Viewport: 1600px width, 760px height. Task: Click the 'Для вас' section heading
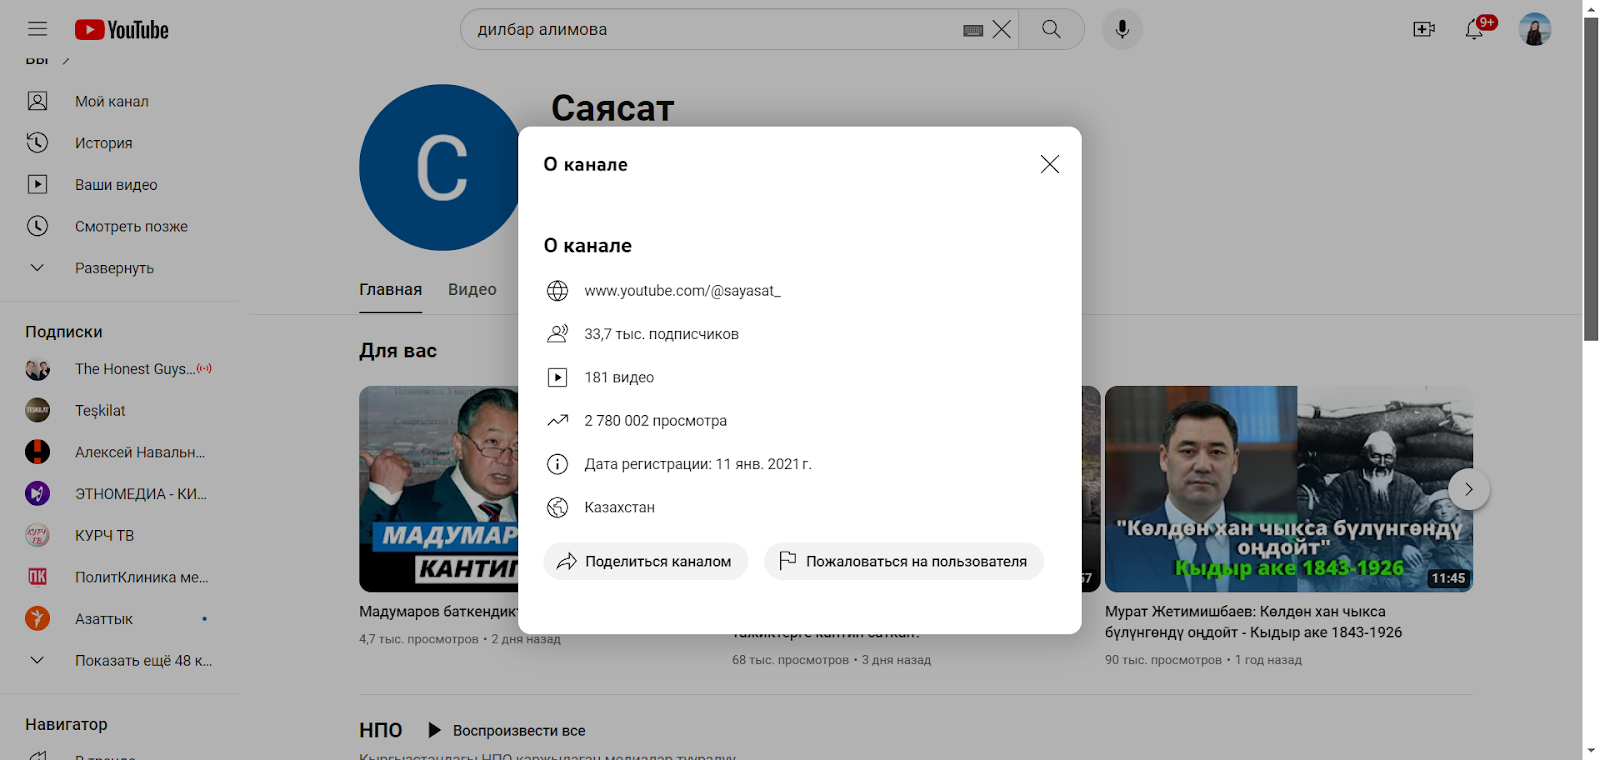[398, 351]
